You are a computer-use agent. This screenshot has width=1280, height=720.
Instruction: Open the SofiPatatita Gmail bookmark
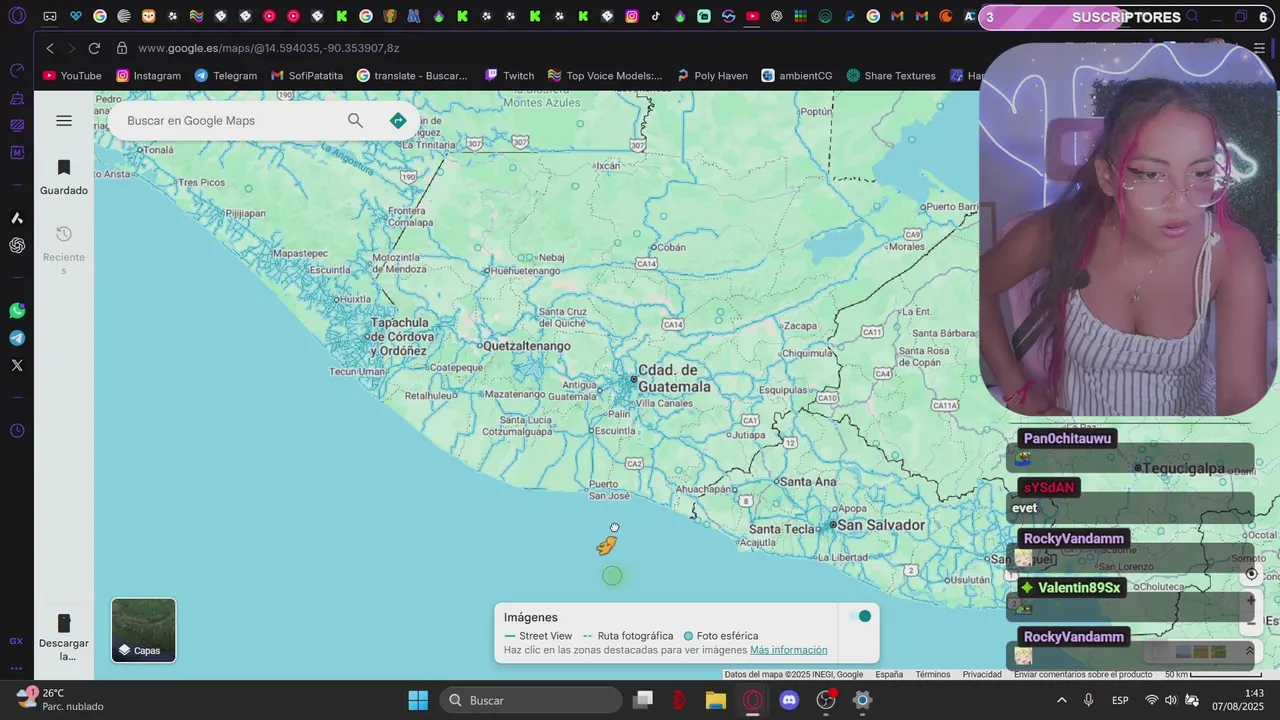(x=307, y=76)
